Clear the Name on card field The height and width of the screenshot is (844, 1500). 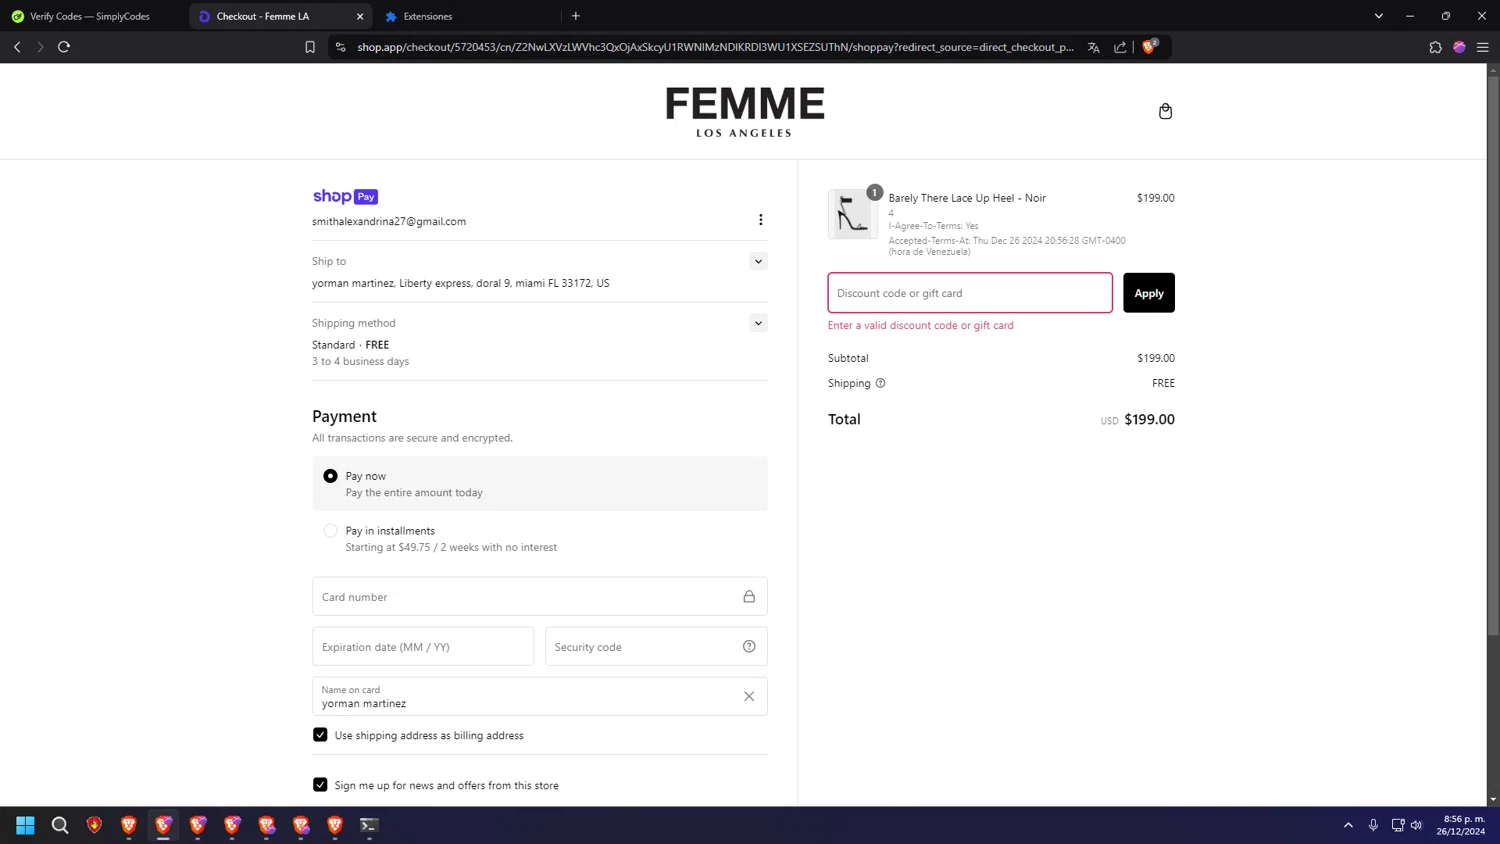pos(749,697)
